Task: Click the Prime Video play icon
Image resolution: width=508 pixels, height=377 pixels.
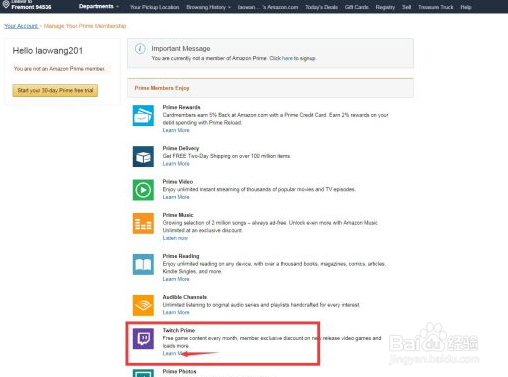Action: click(143, 190)
